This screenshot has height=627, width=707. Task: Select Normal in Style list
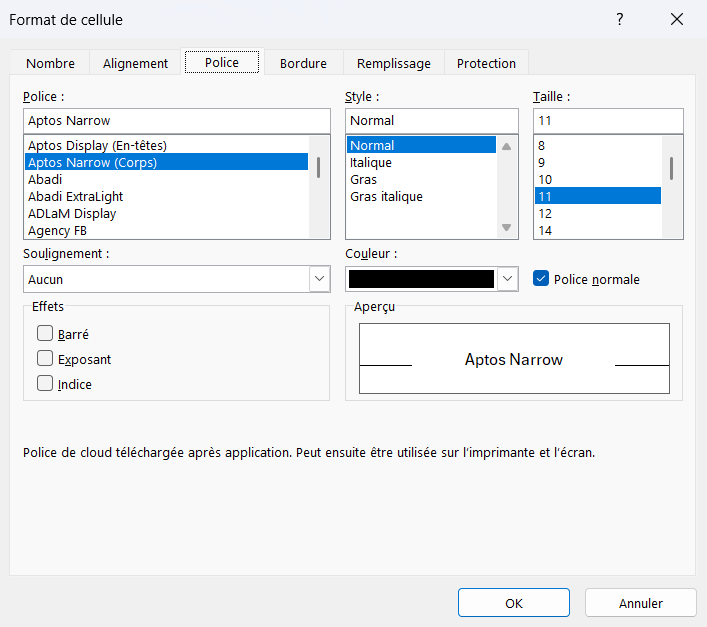click(421, 145)
